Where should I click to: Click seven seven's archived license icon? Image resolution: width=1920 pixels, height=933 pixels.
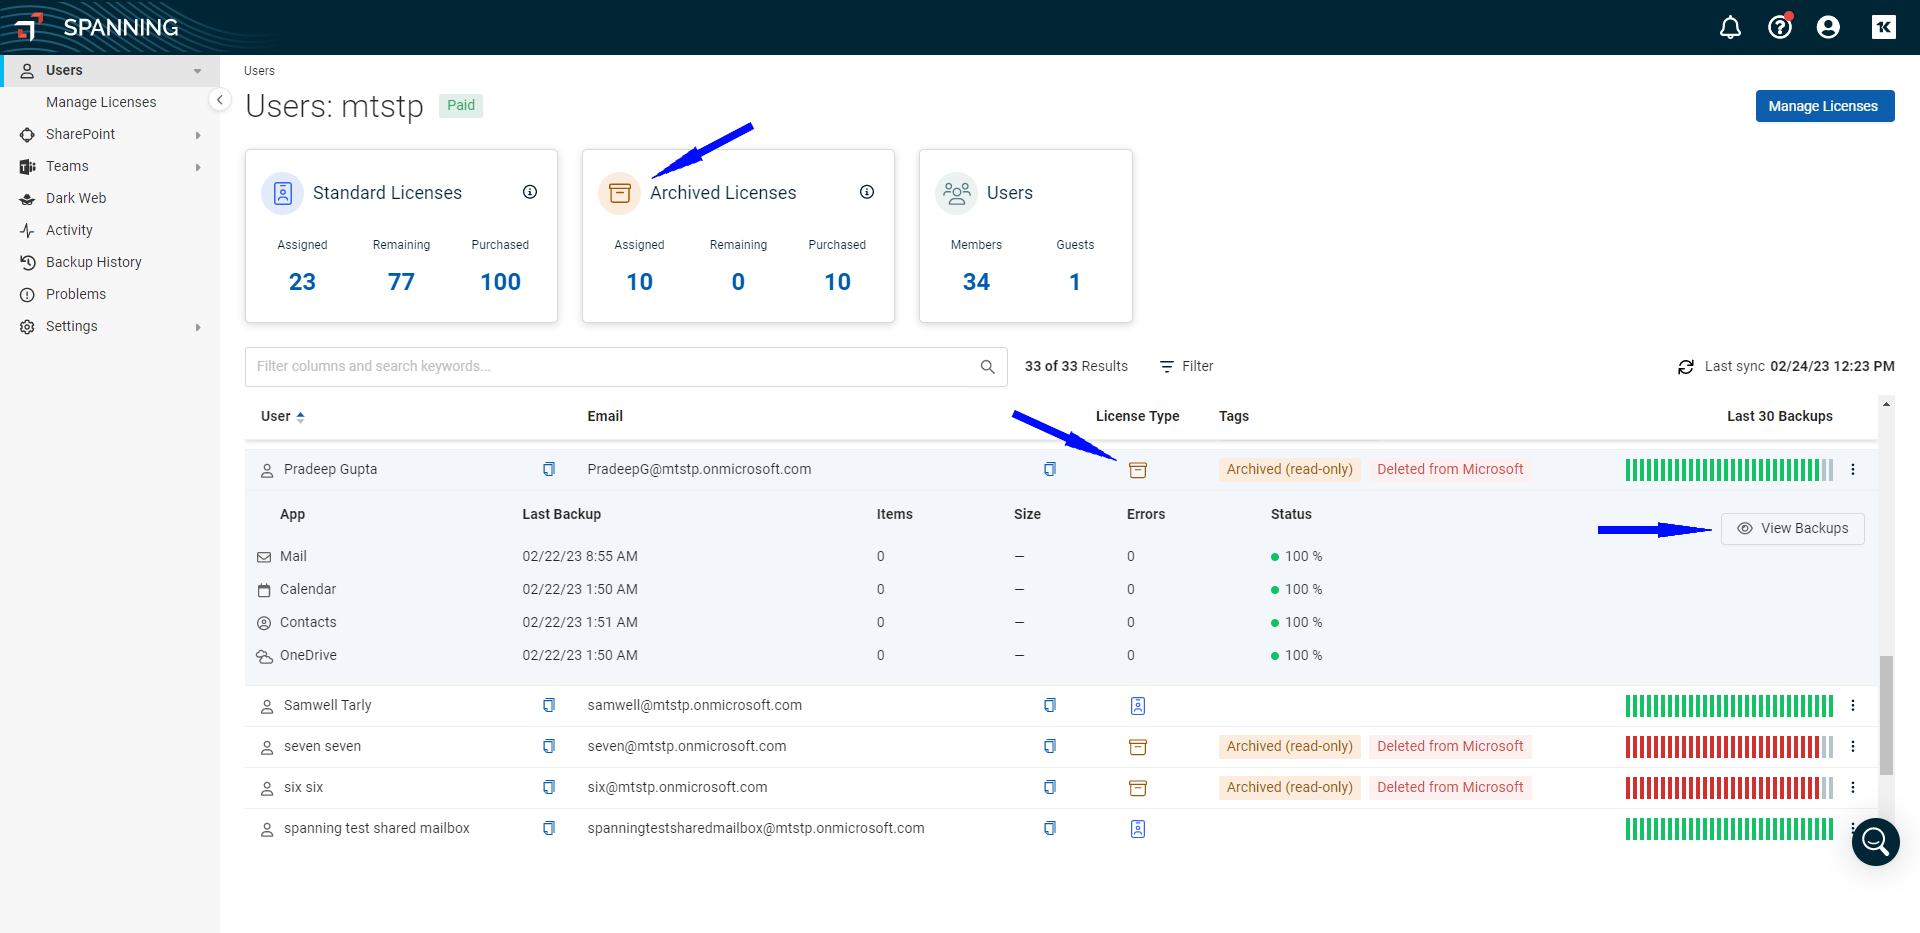1138,747
